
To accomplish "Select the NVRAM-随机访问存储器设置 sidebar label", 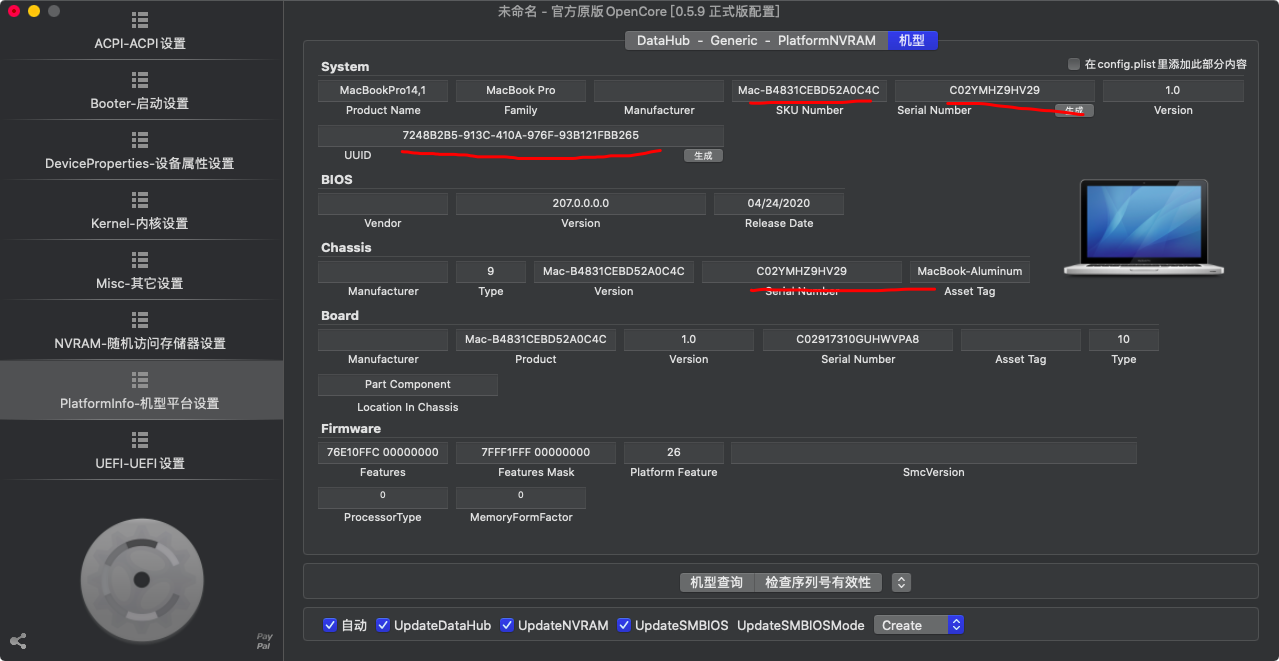I will [140, 344].
